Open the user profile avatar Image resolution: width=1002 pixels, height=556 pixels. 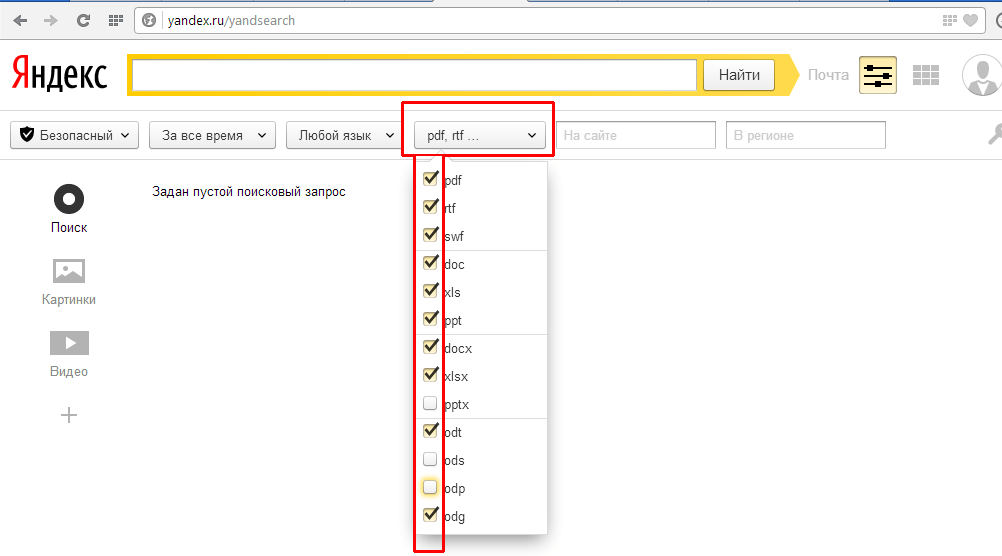(x=982, y=75)
